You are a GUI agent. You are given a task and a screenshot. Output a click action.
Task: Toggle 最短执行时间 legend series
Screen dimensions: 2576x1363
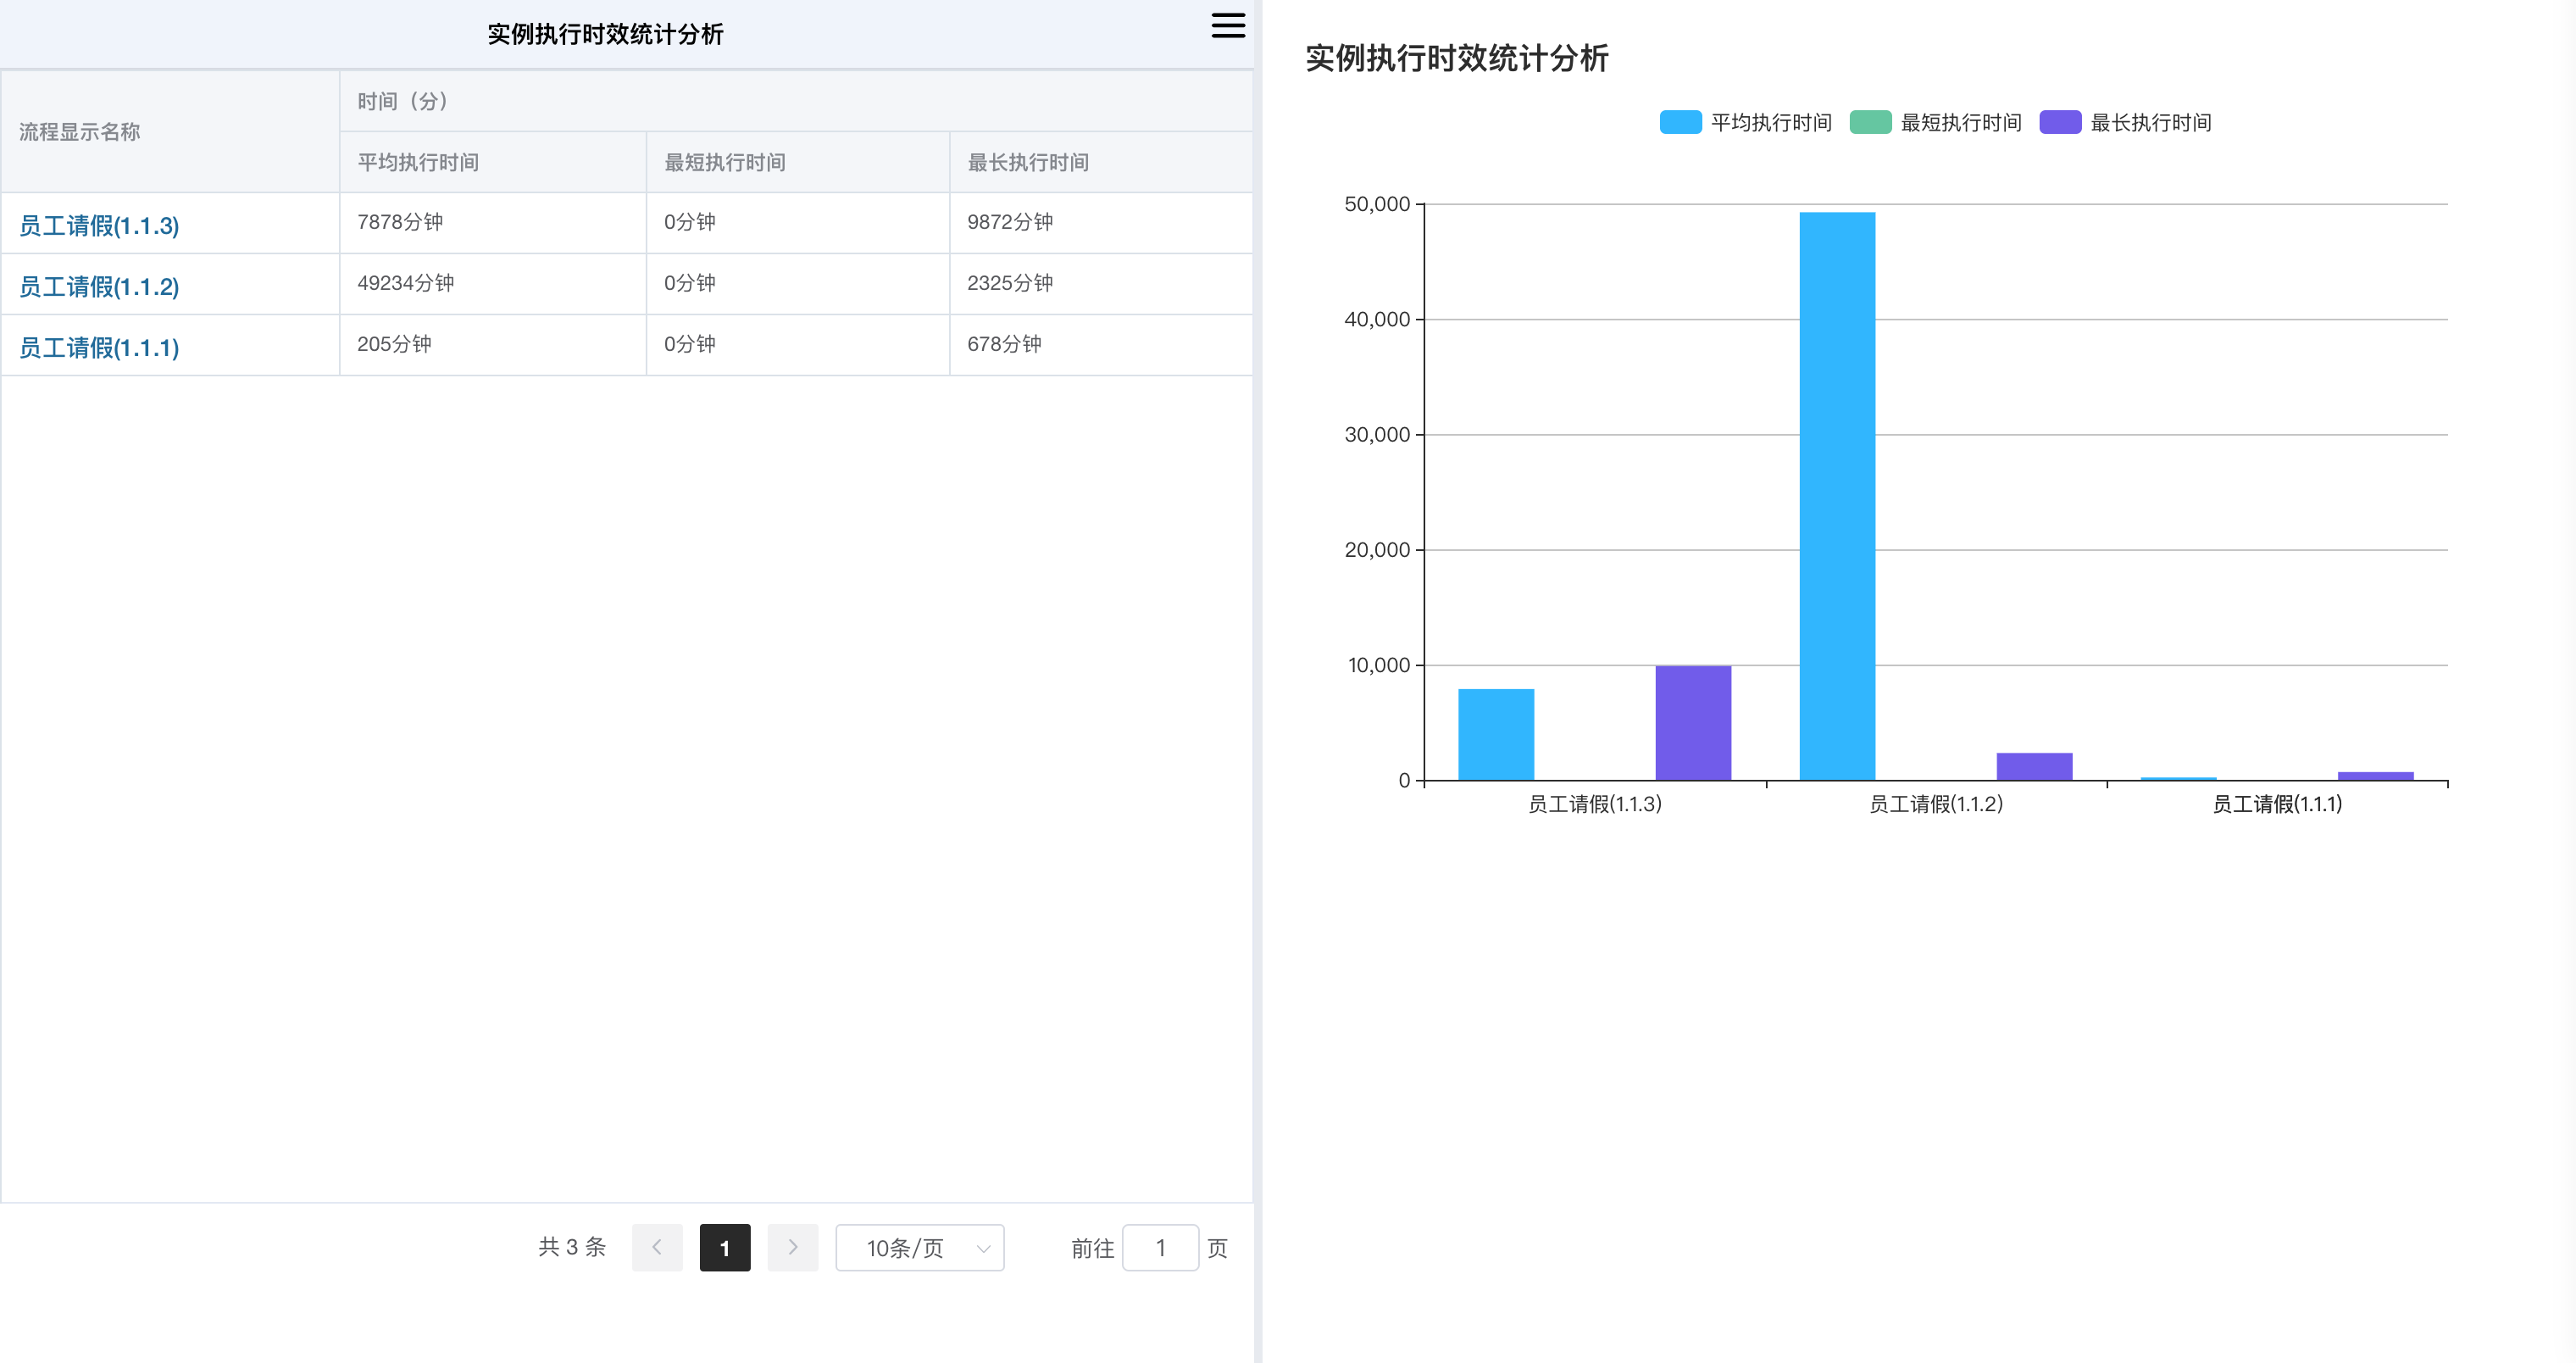(1960, 123)
